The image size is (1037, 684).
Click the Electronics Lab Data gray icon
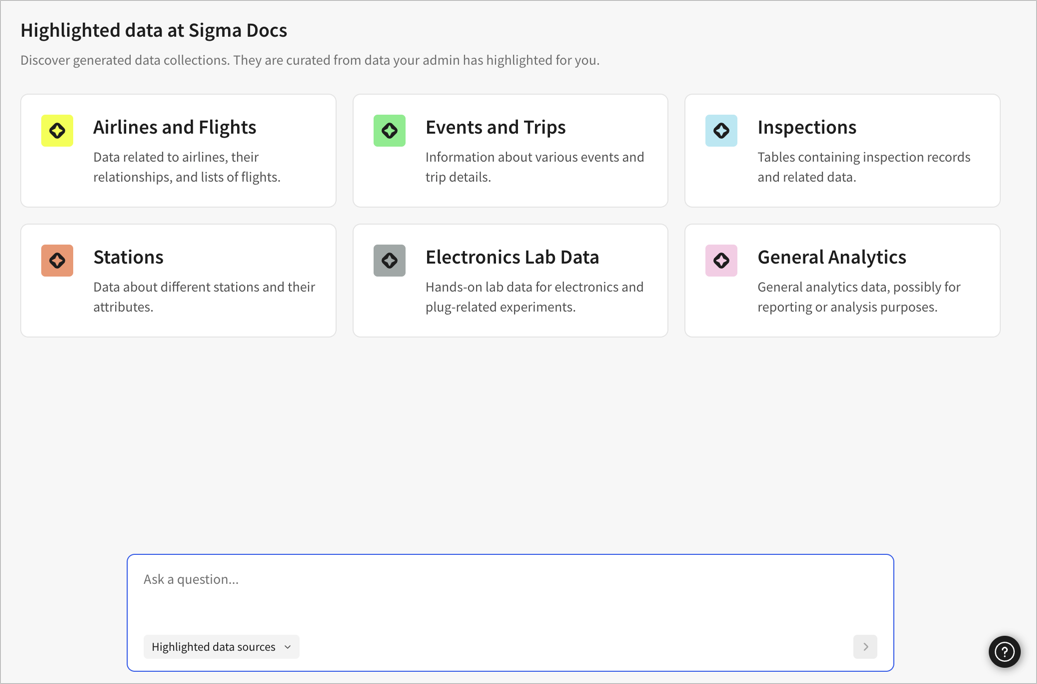389,260
